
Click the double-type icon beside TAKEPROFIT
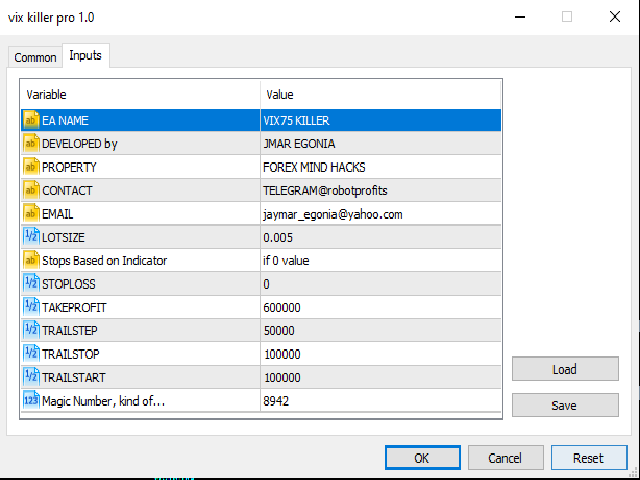click(x=31, y=307)
